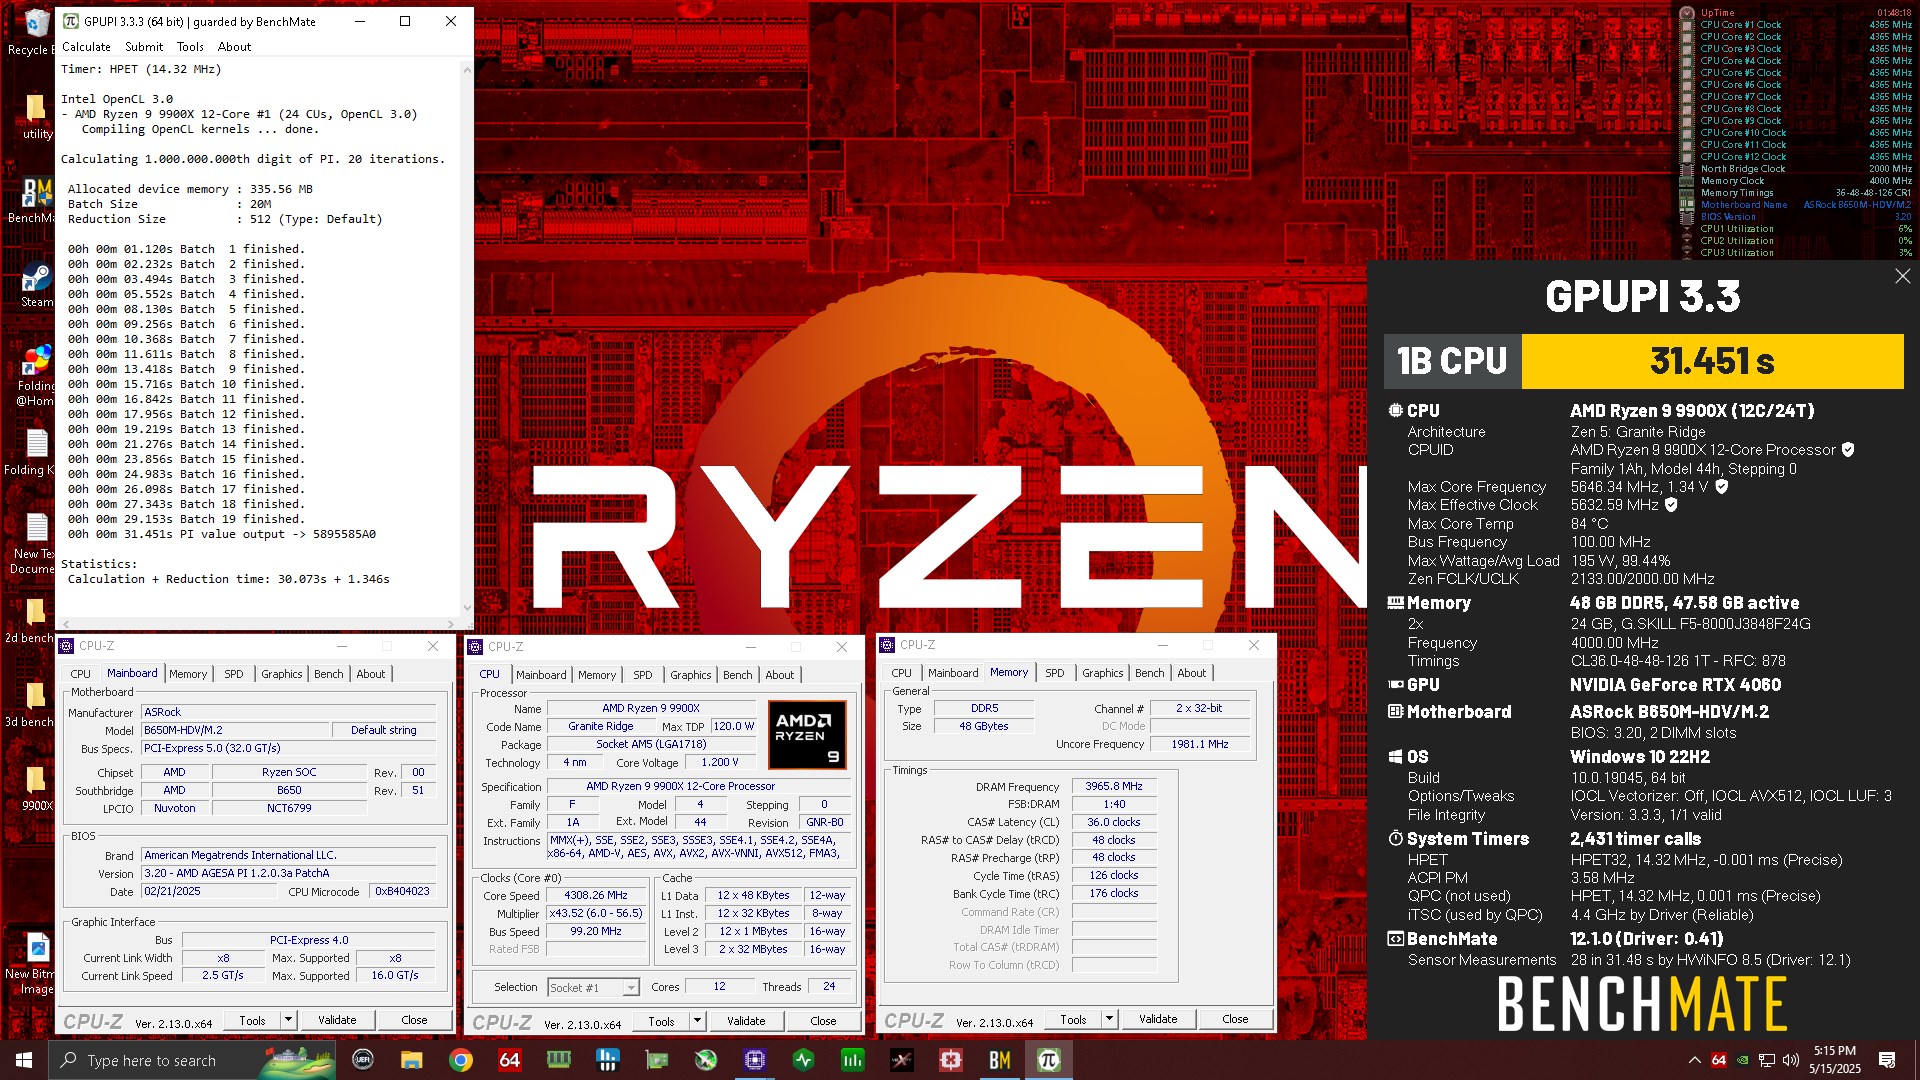Screen dimensions: 1920x1080
Task: Click the blue bars taskbar icon
Action: (607, 1060)
